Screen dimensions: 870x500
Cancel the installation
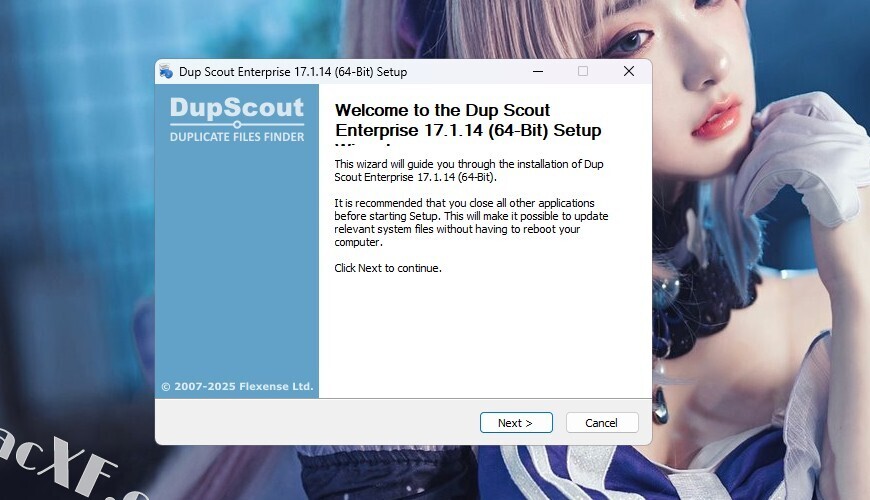[602, 423]
